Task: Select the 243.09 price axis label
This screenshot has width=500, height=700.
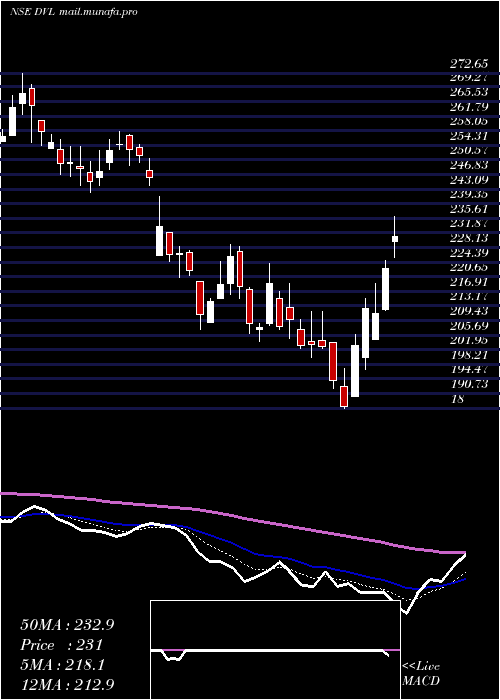Action: (x=469, y=180)
